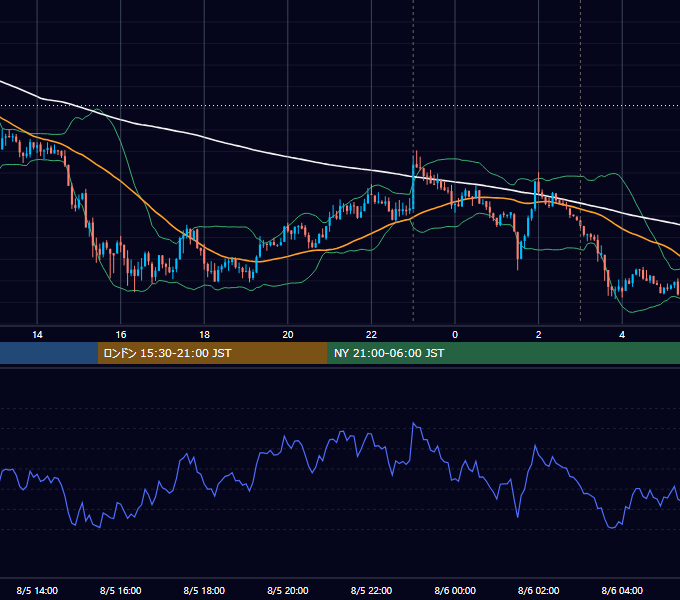Click the 8/5 14:00 date label
The image size is (680, 600).
[x=37, y=590]
